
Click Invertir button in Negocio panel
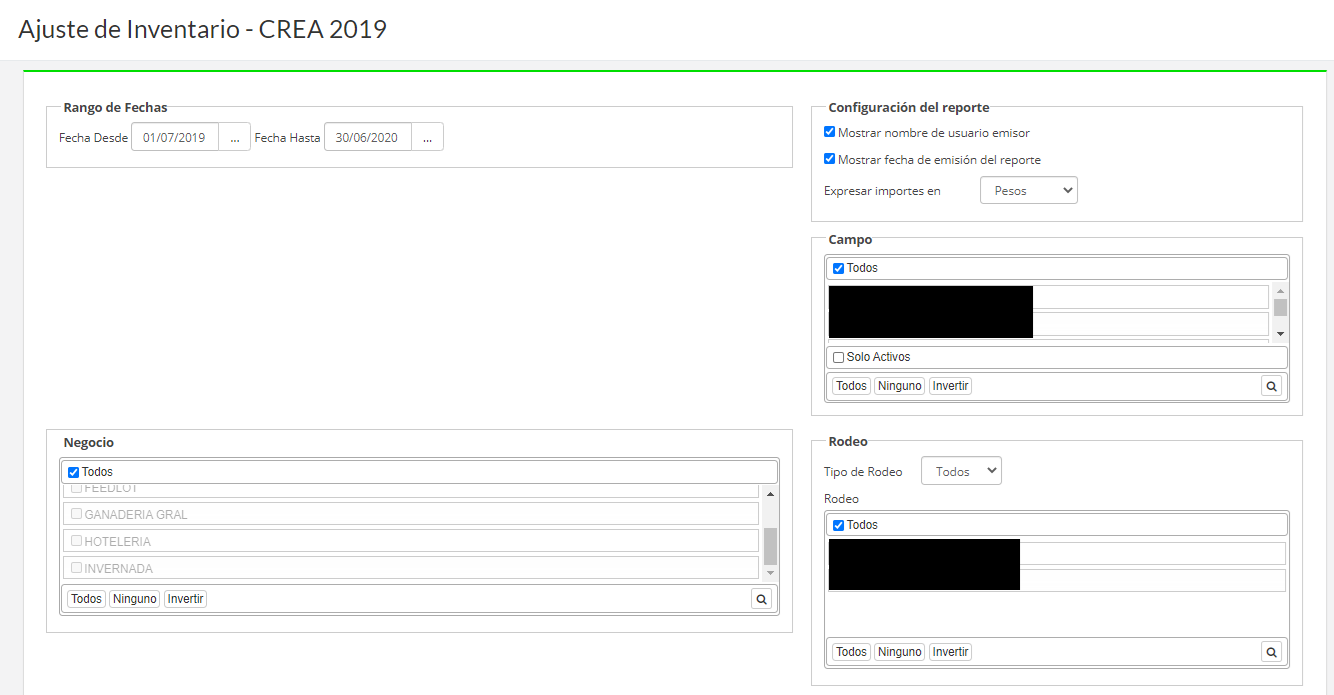185,599
